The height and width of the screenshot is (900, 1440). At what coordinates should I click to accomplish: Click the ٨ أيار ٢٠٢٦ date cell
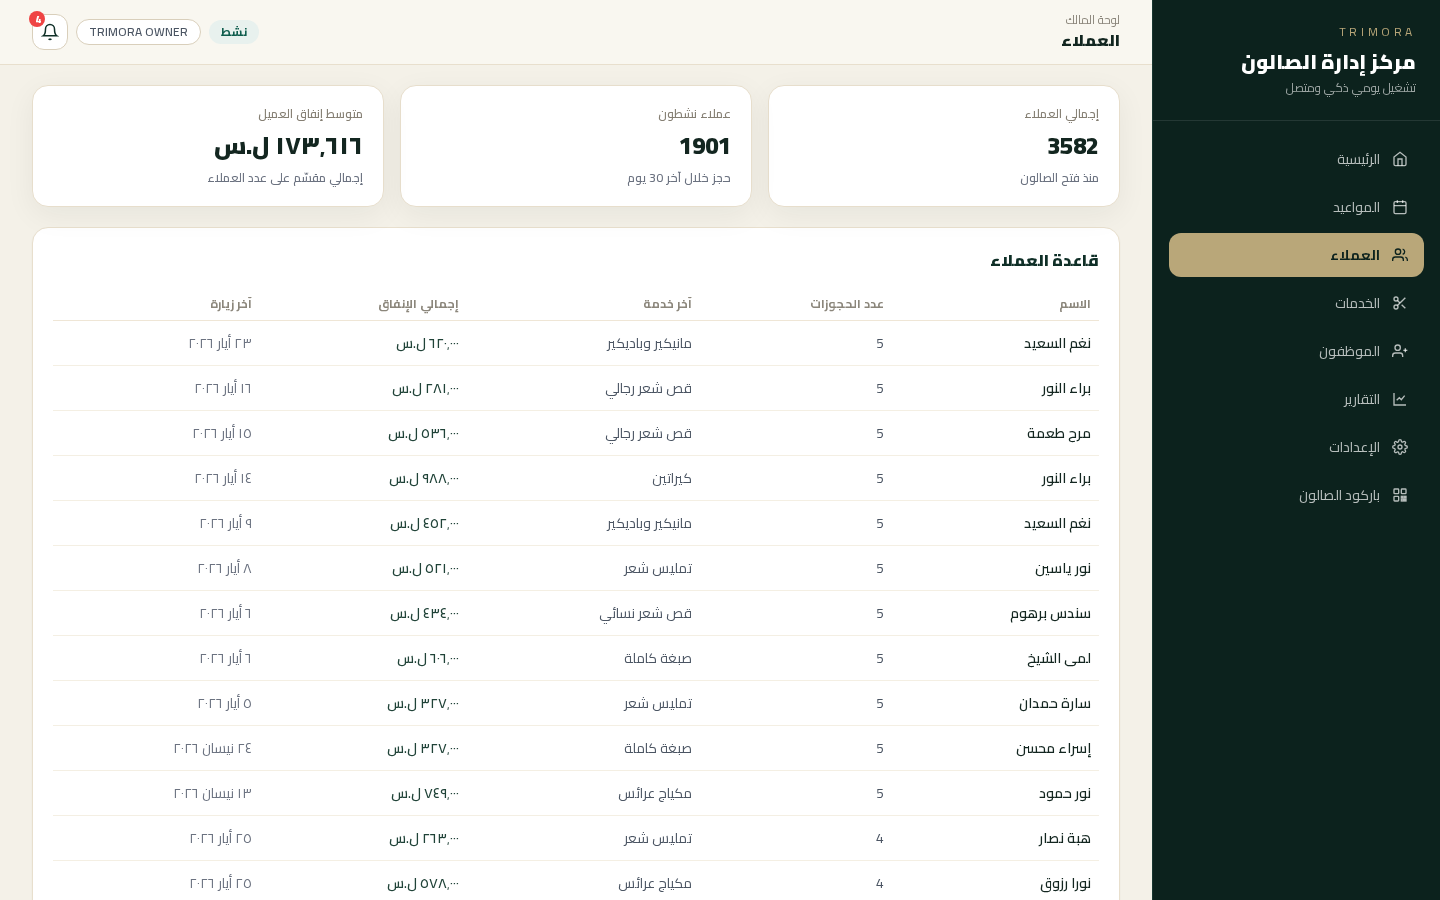[x=225, y=568]
